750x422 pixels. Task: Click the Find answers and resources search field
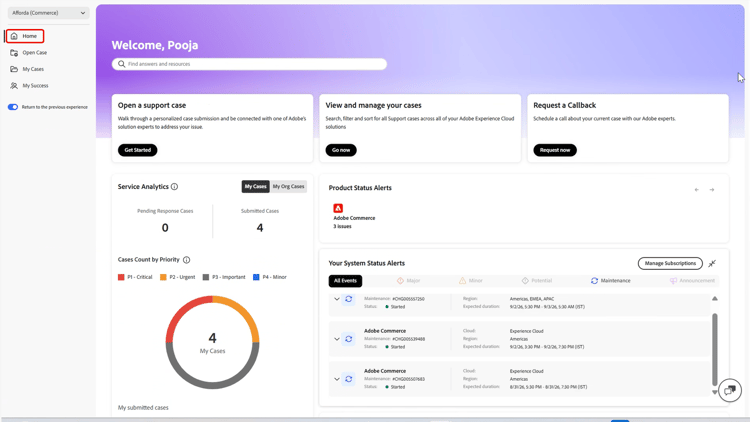click(x=249, y=64)
